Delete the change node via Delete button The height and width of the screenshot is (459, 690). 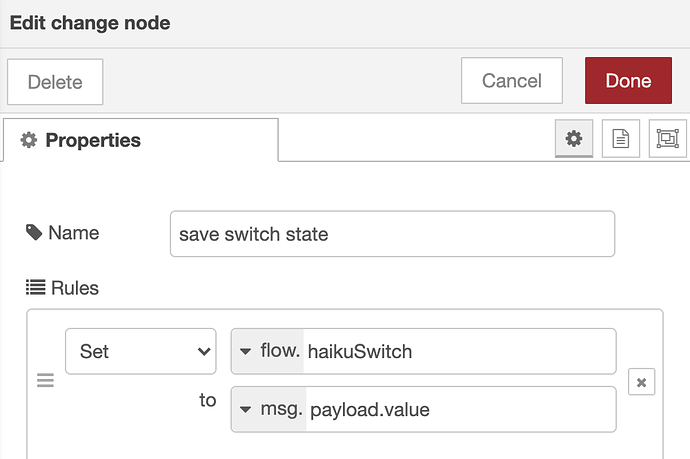pyautogui.click(x=55, y=82)
